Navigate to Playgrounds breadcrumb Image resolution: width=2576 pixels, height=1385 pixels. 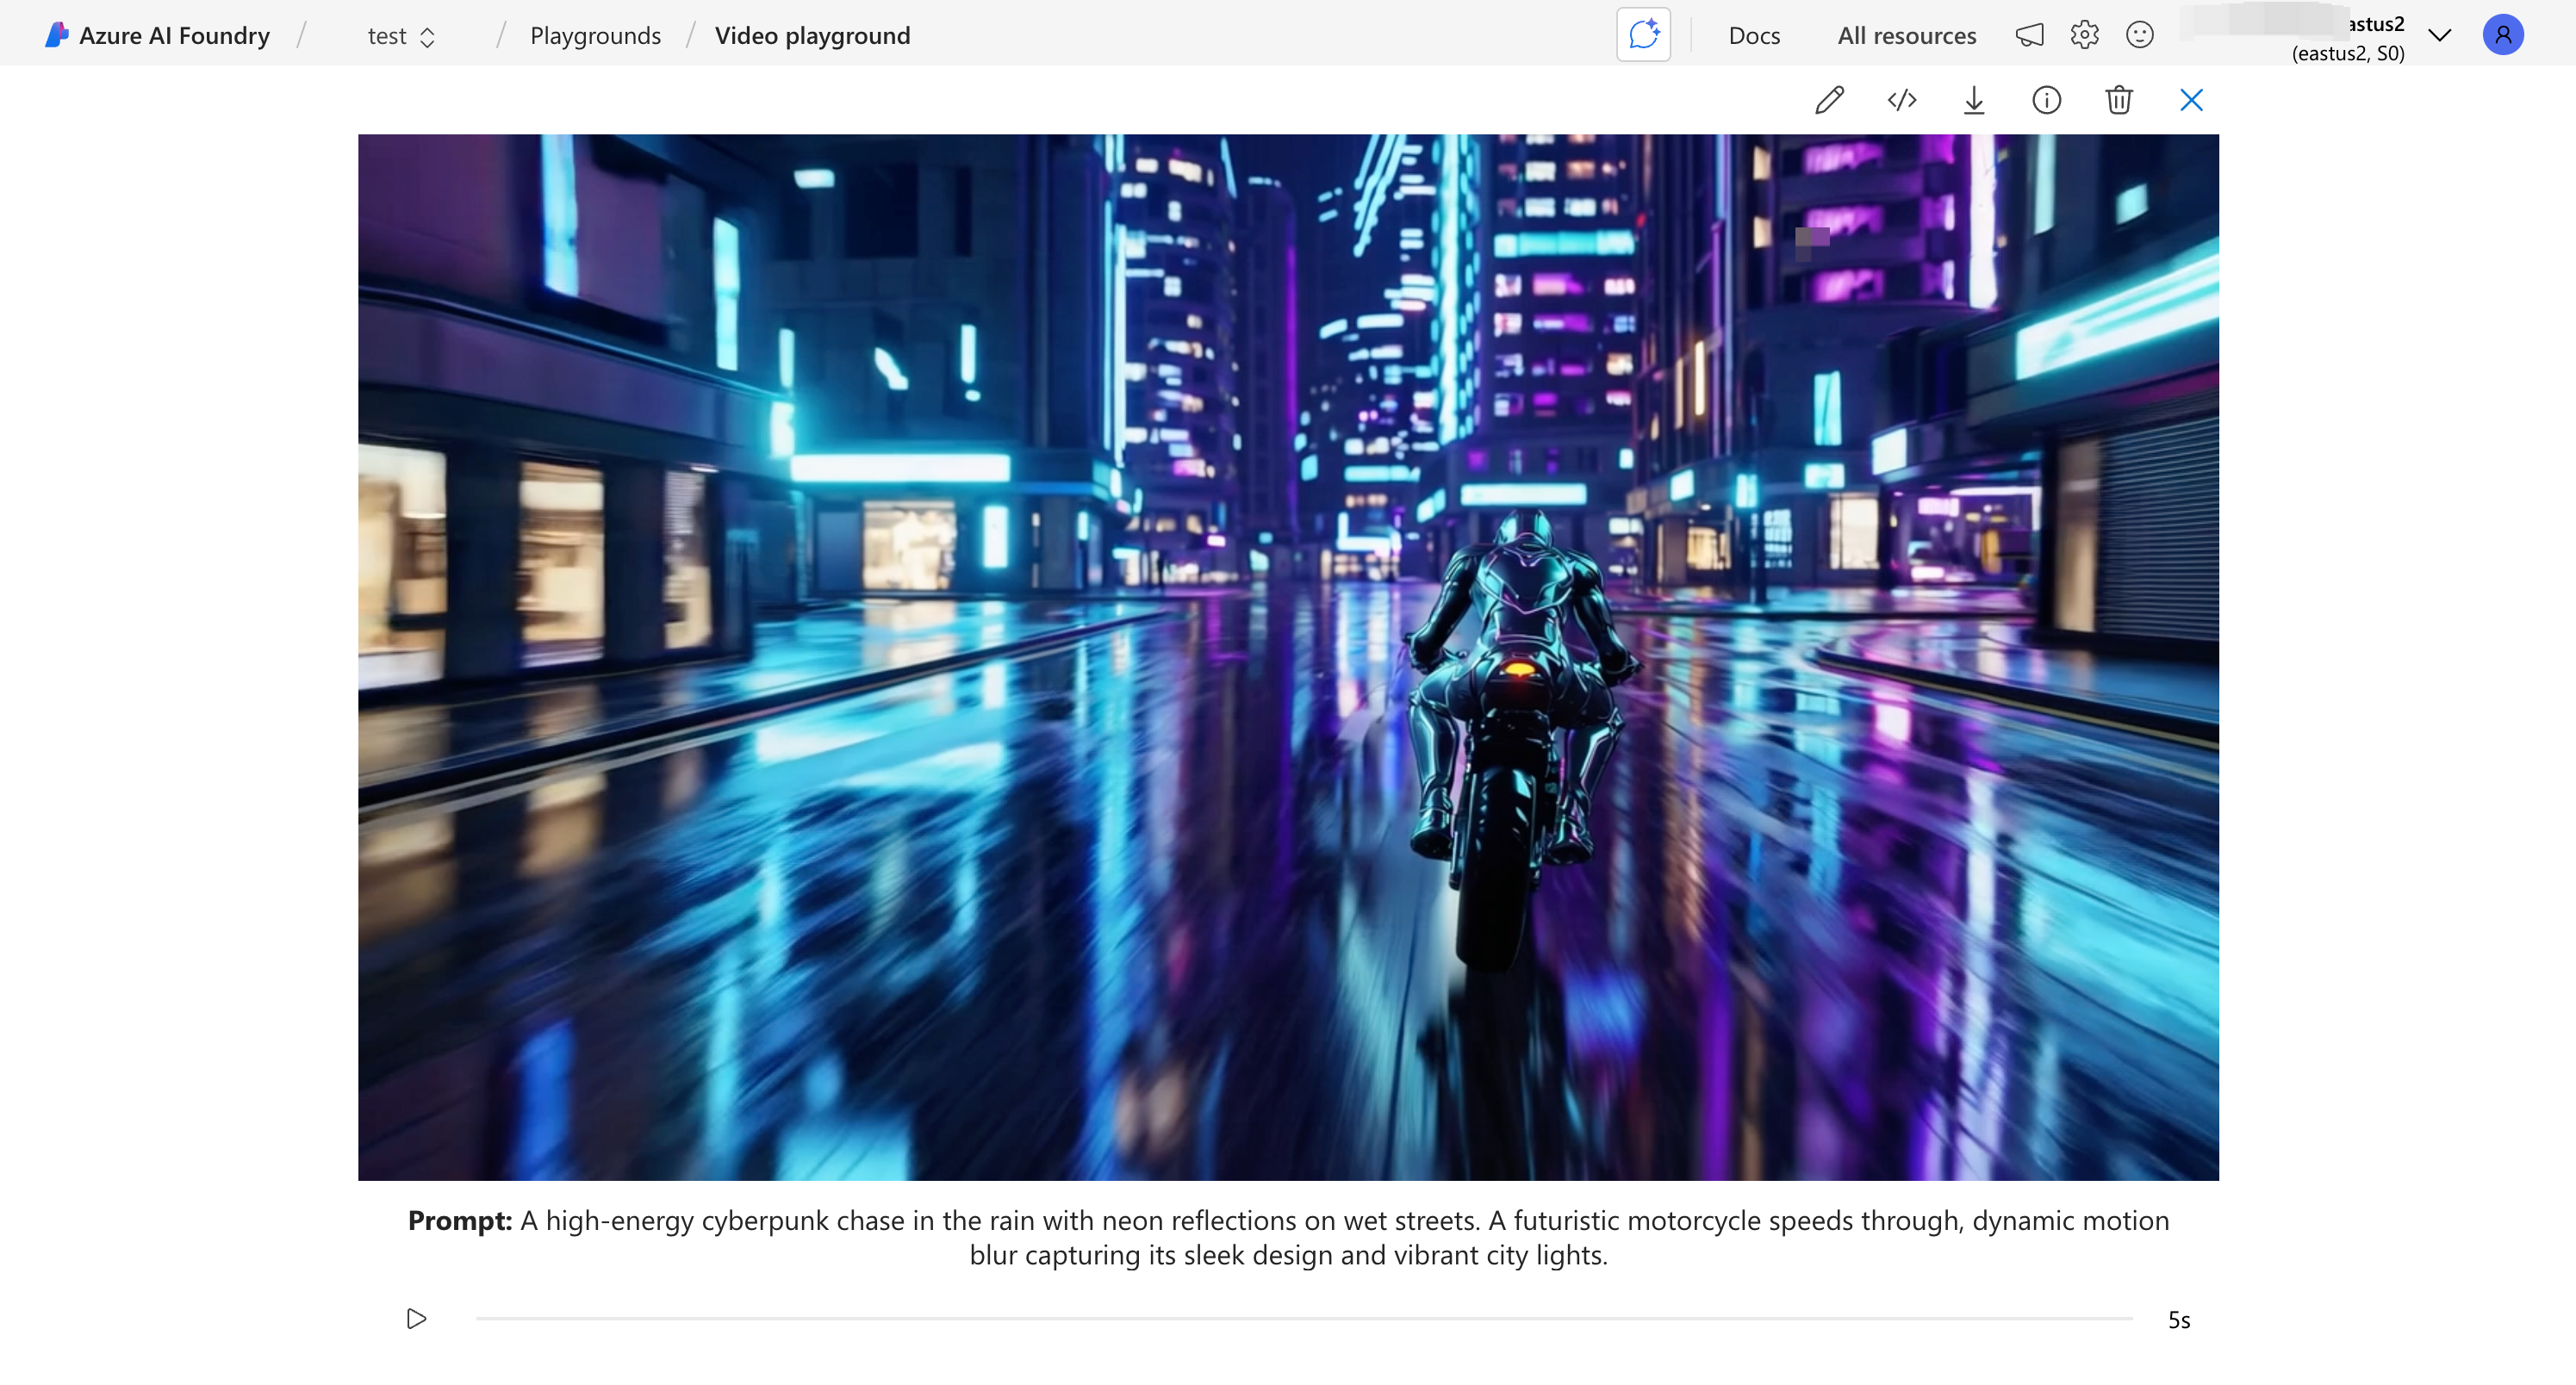595,36
